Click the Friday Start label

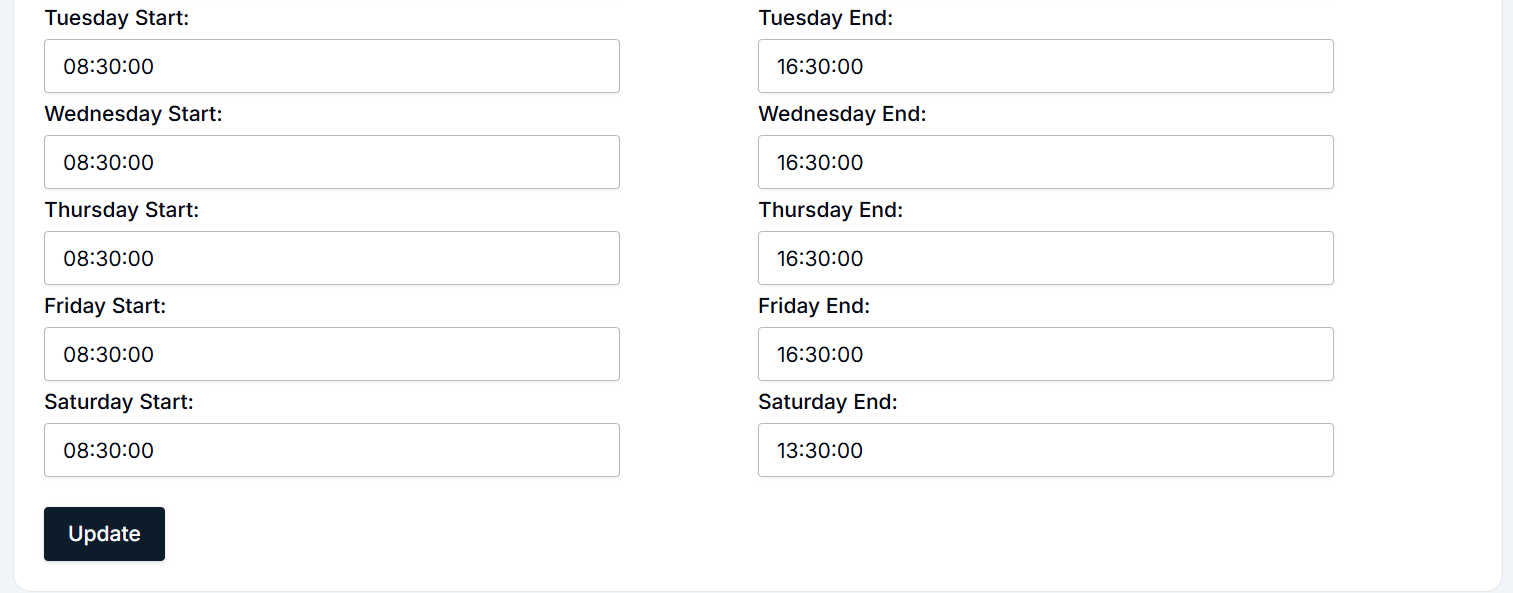[105, 306]
